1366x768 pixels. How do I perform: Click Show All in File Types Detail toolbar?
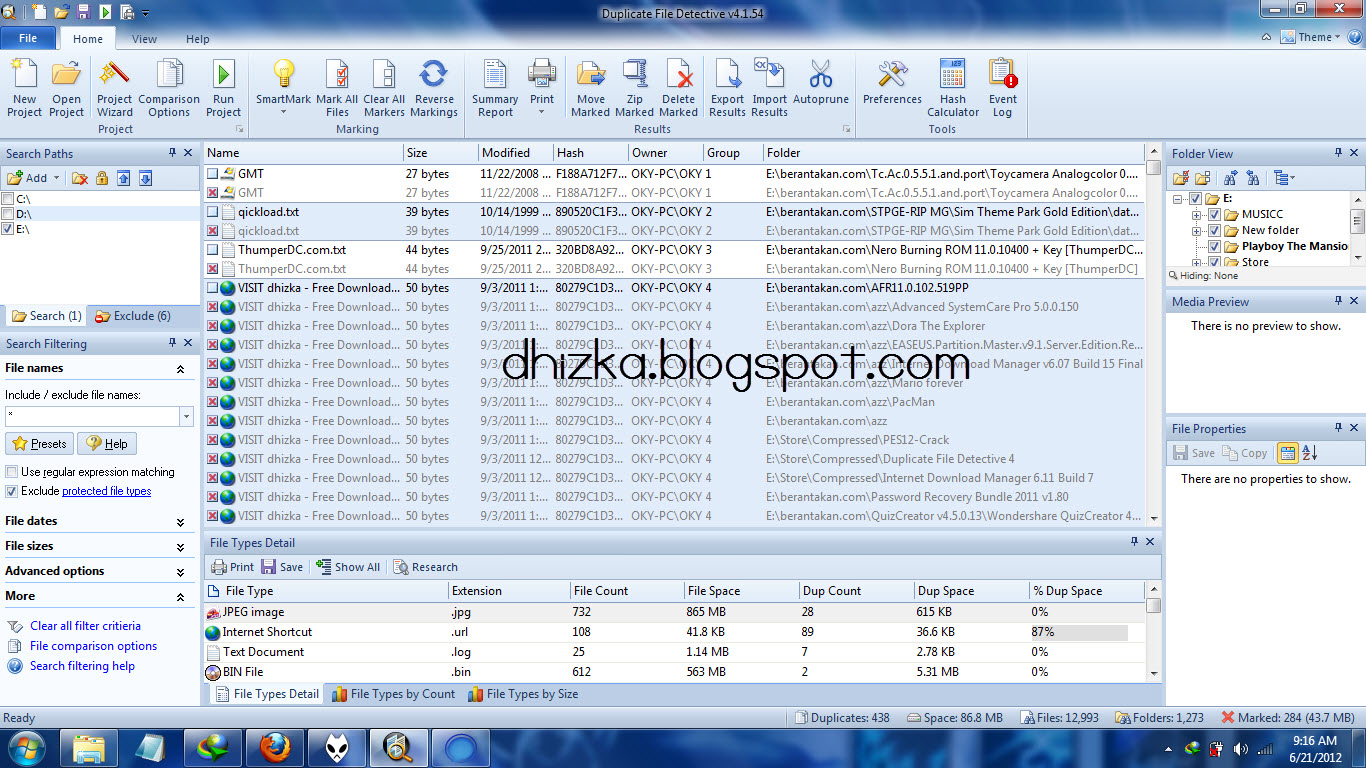point(348,567)
